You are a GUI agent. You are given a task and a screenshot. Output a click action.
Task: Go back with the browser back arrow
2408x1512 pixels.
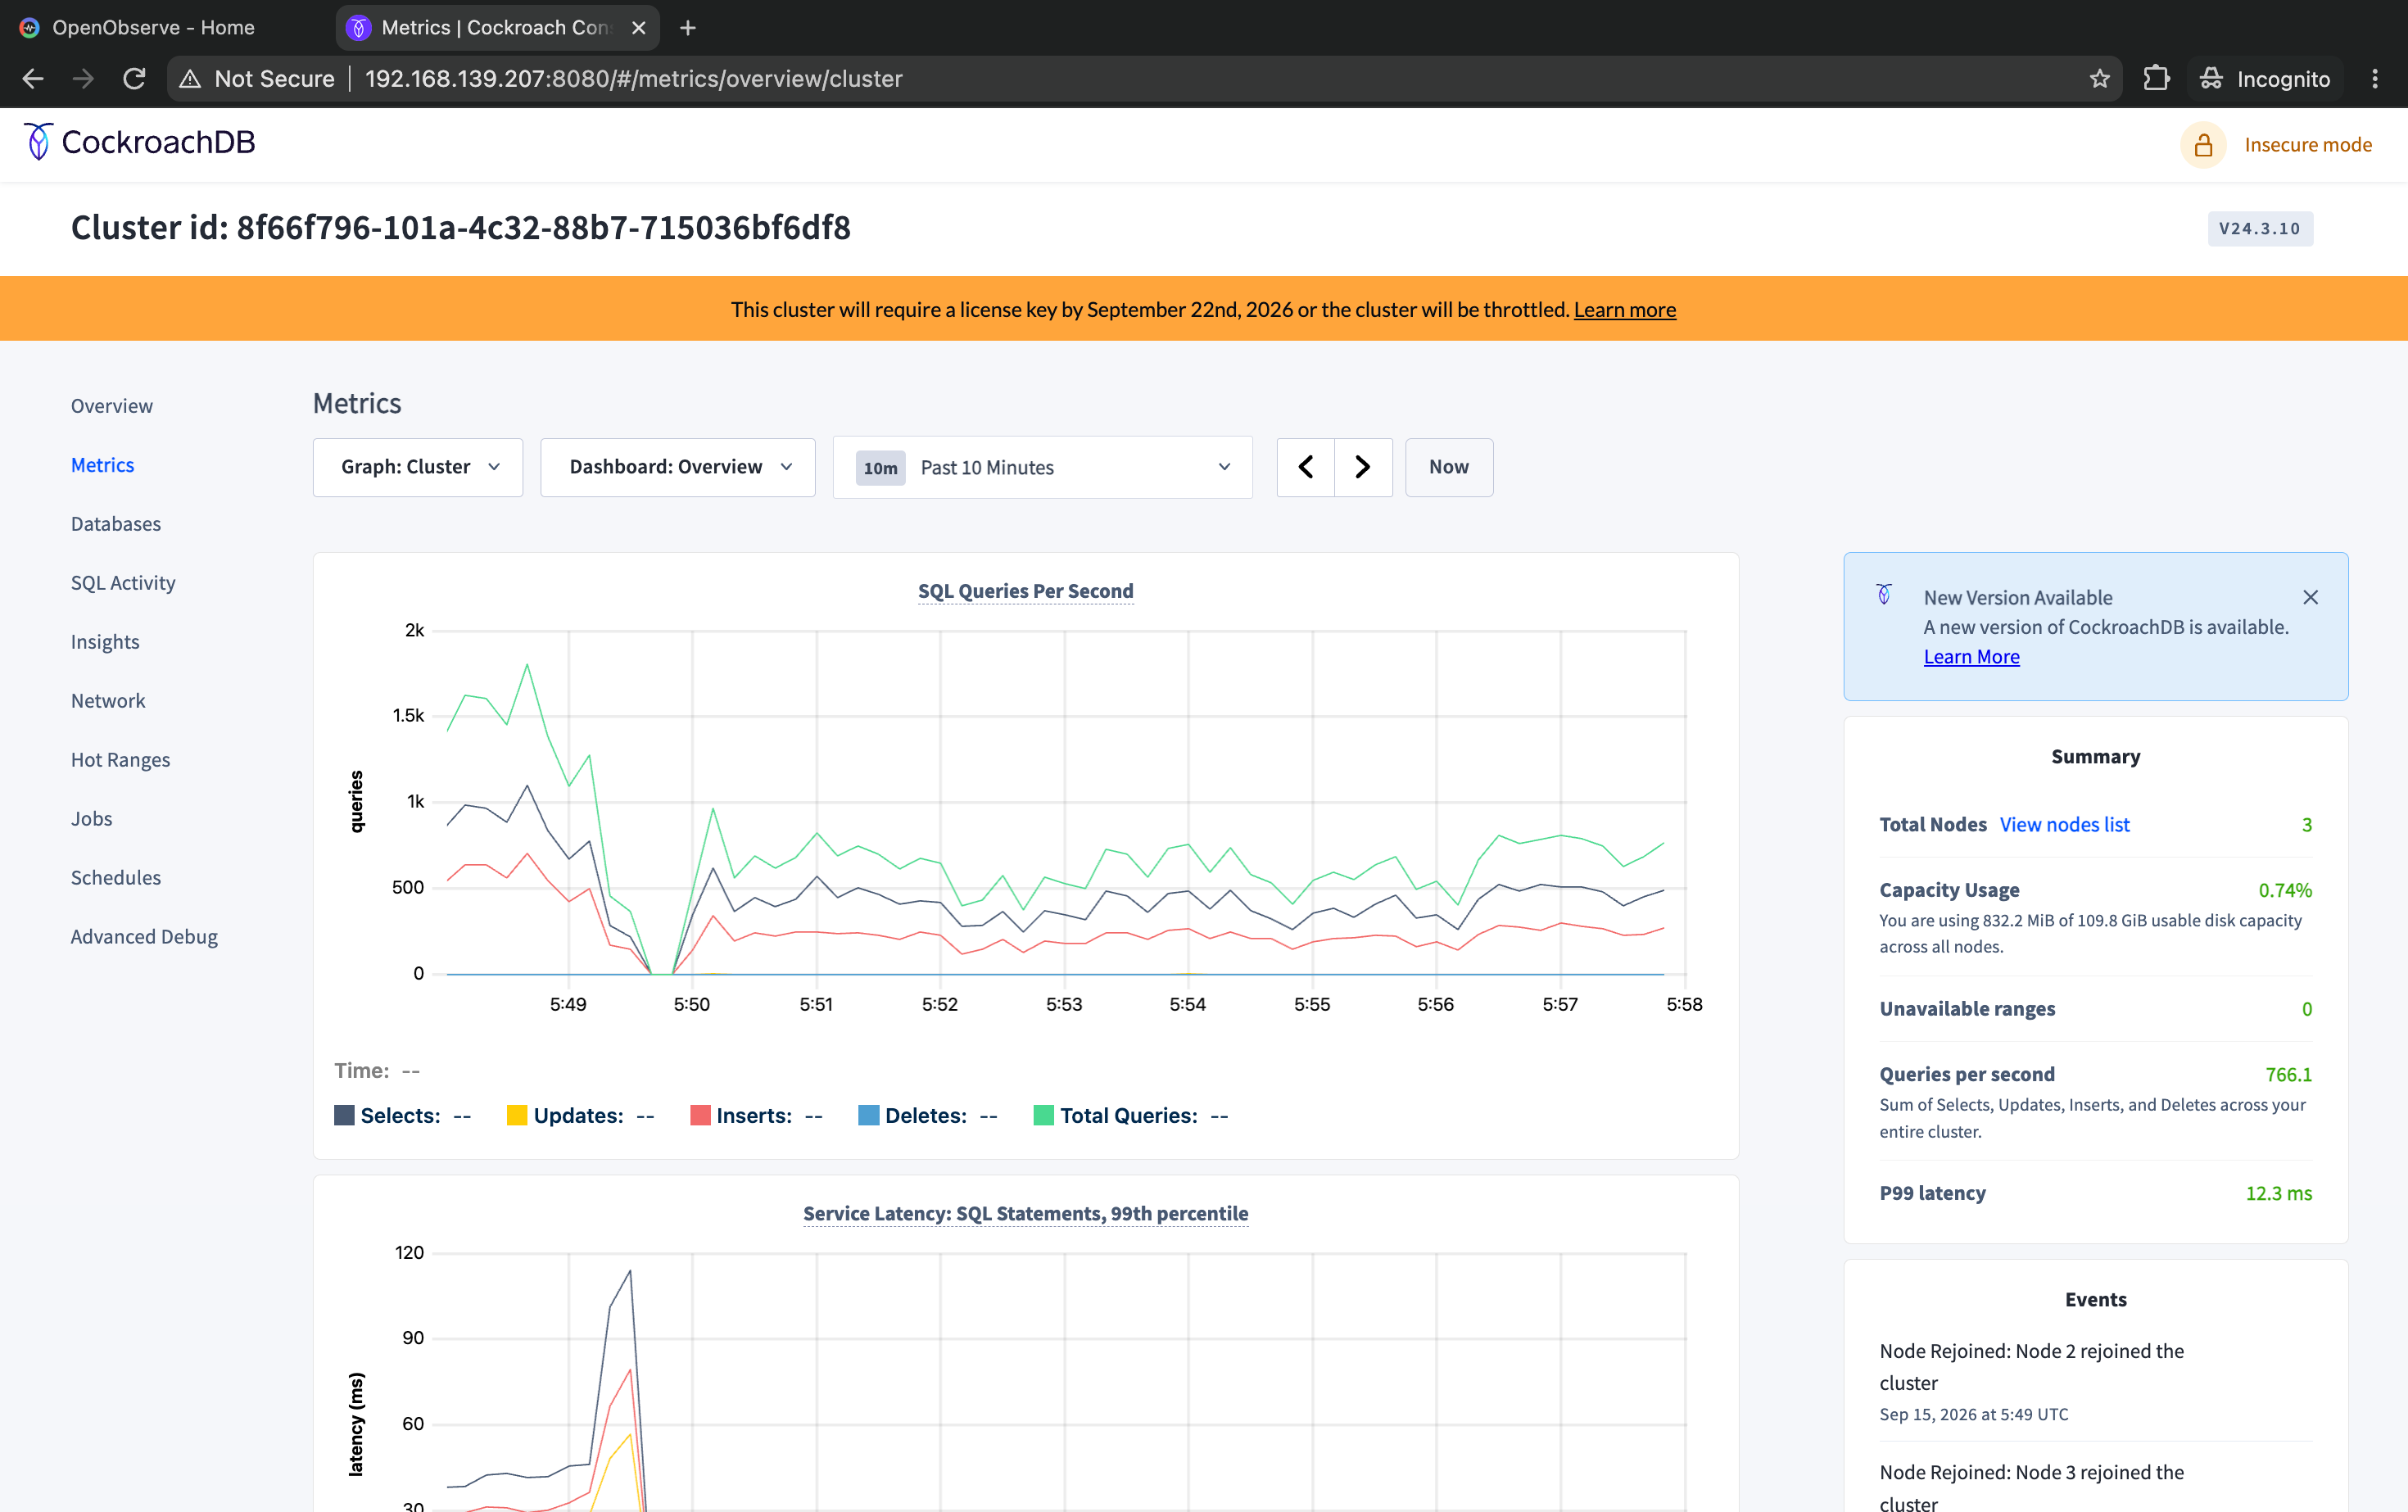coord(33,79)
